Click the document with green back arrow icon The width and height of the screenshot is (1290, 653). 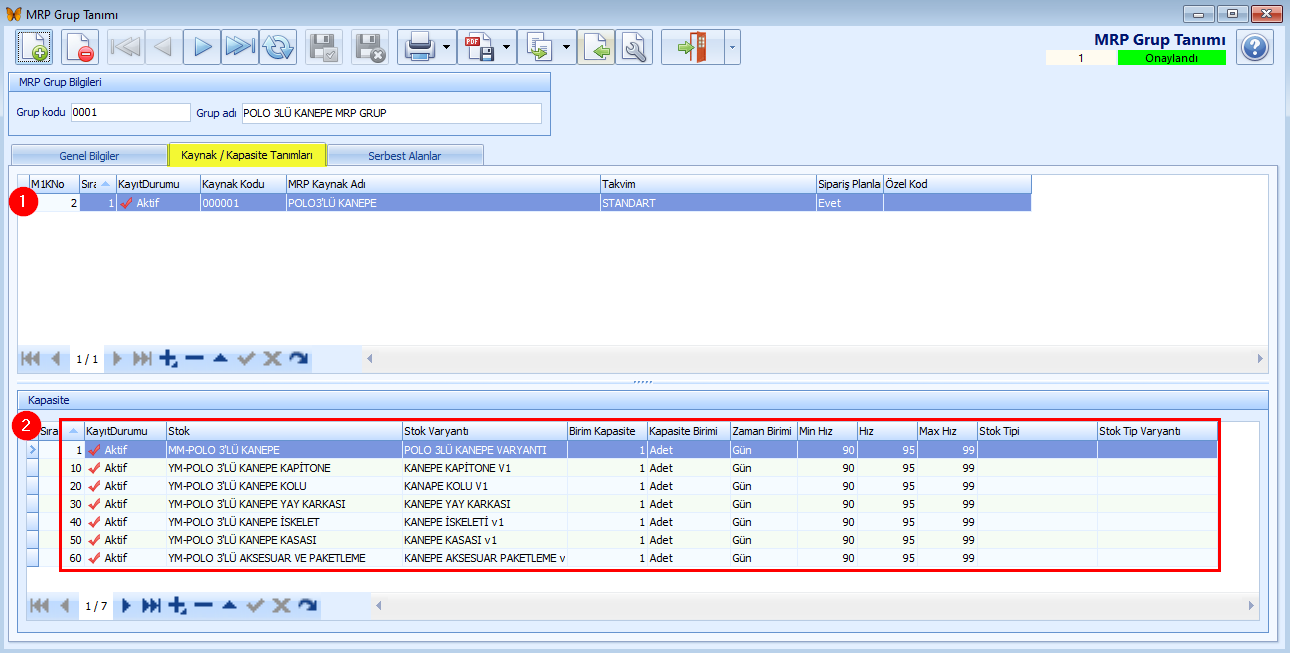tap(597, 47)
